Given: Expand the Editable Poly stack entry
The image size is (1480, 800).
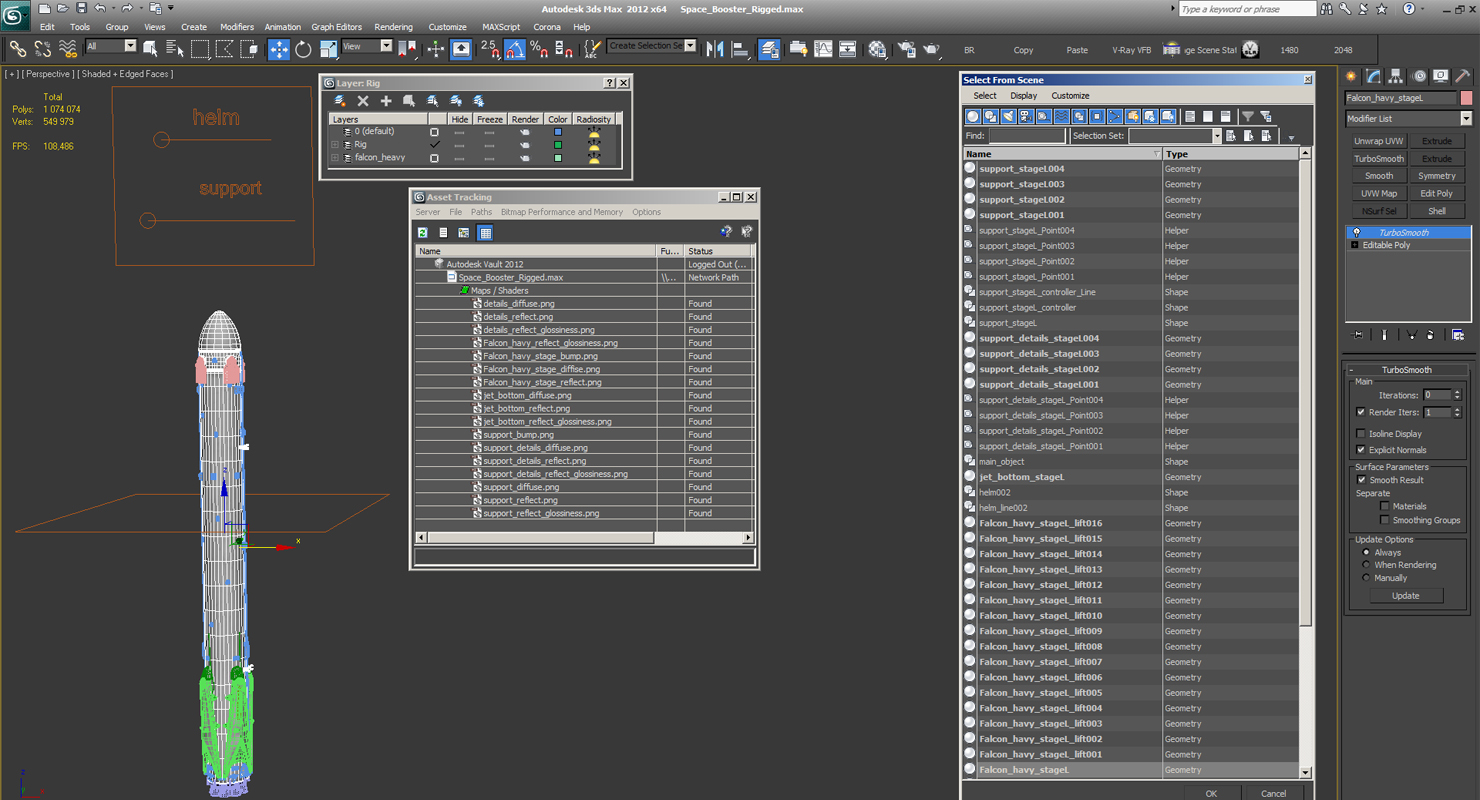Looking at the screenshot, I should (x=1355, y=245).
